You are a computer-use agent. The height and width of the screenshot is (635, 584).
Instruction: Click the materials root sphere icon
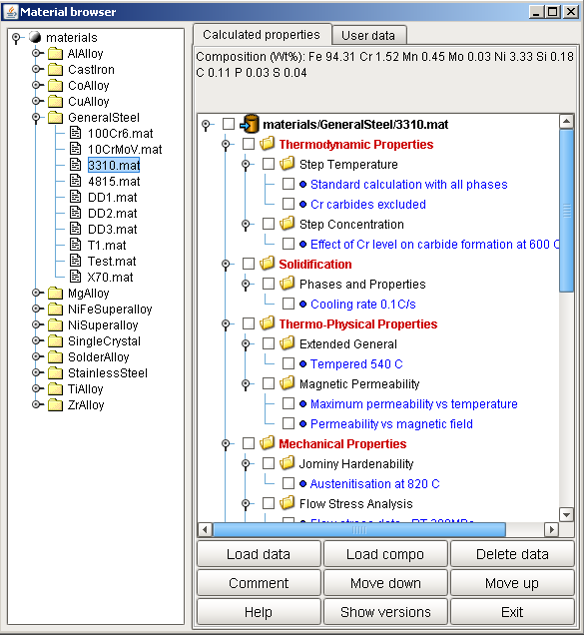click(35, 37)
